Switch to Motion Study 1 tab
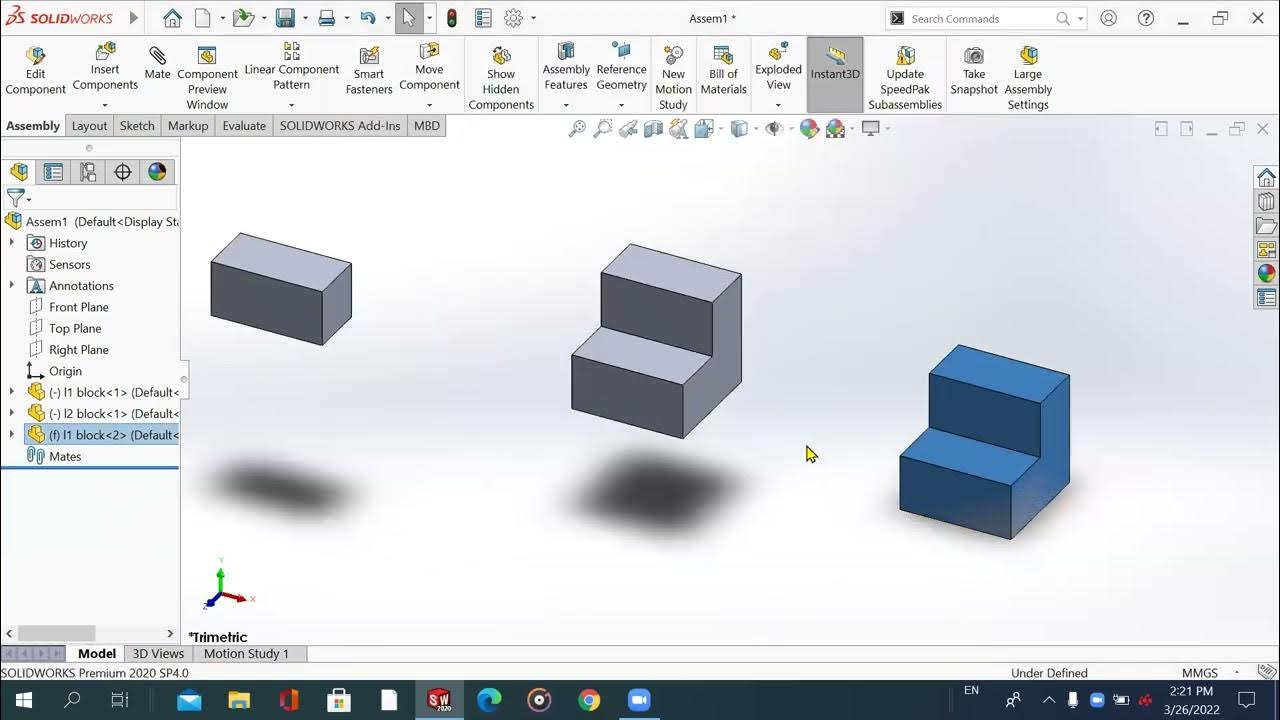 [246, 653]
